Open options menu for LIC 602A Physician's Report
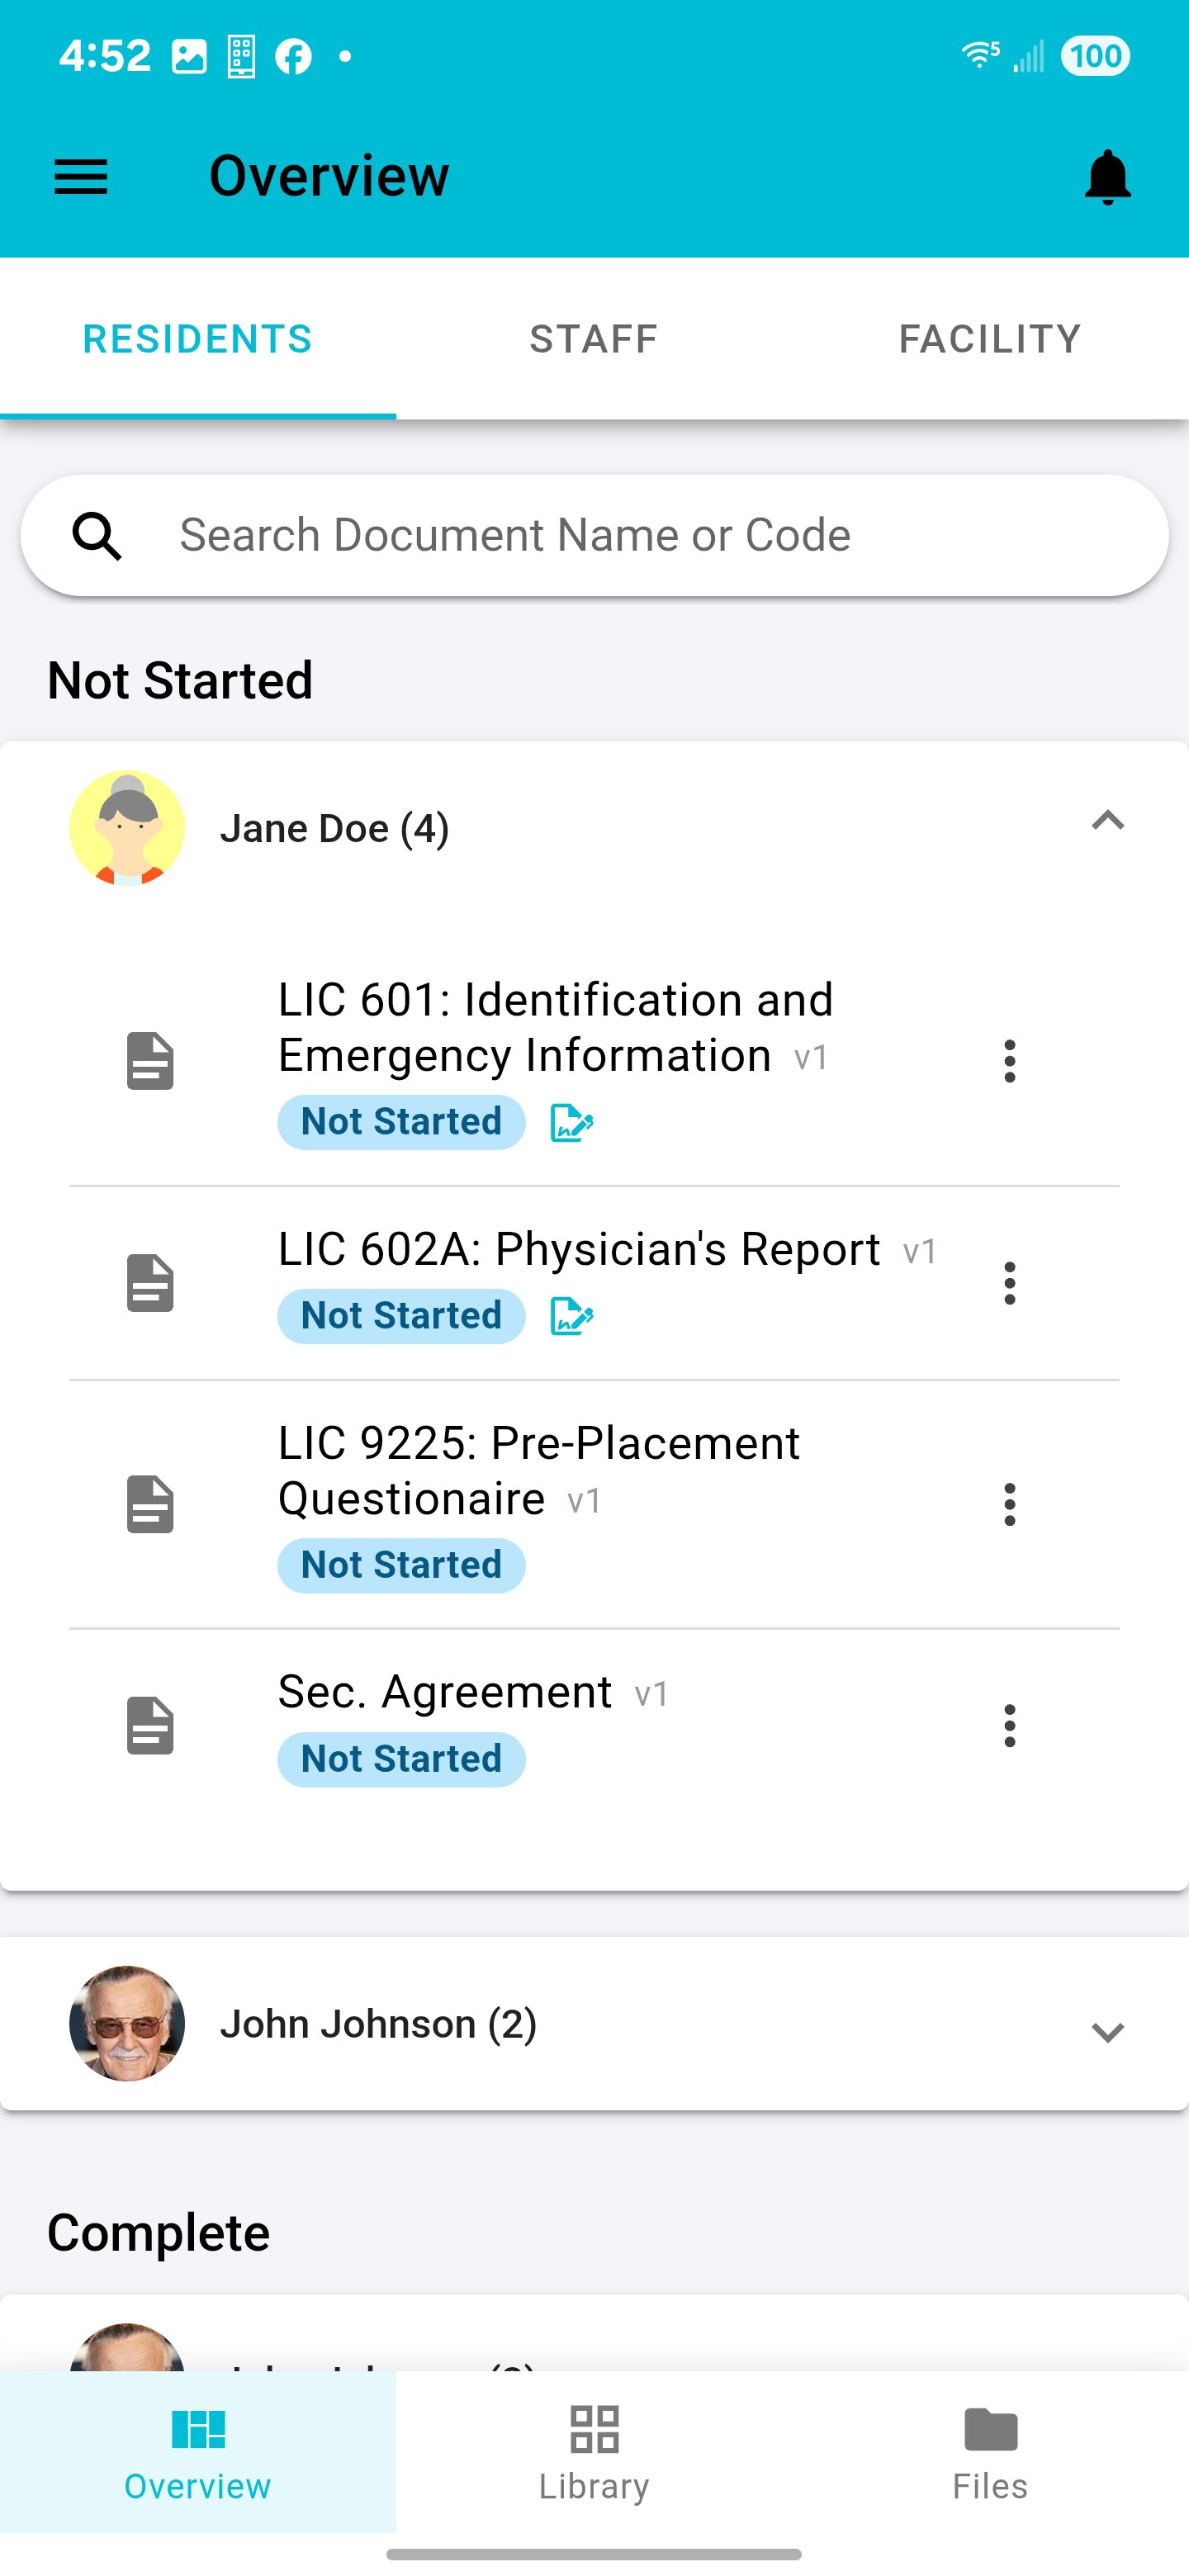 coord(1009,1283)
